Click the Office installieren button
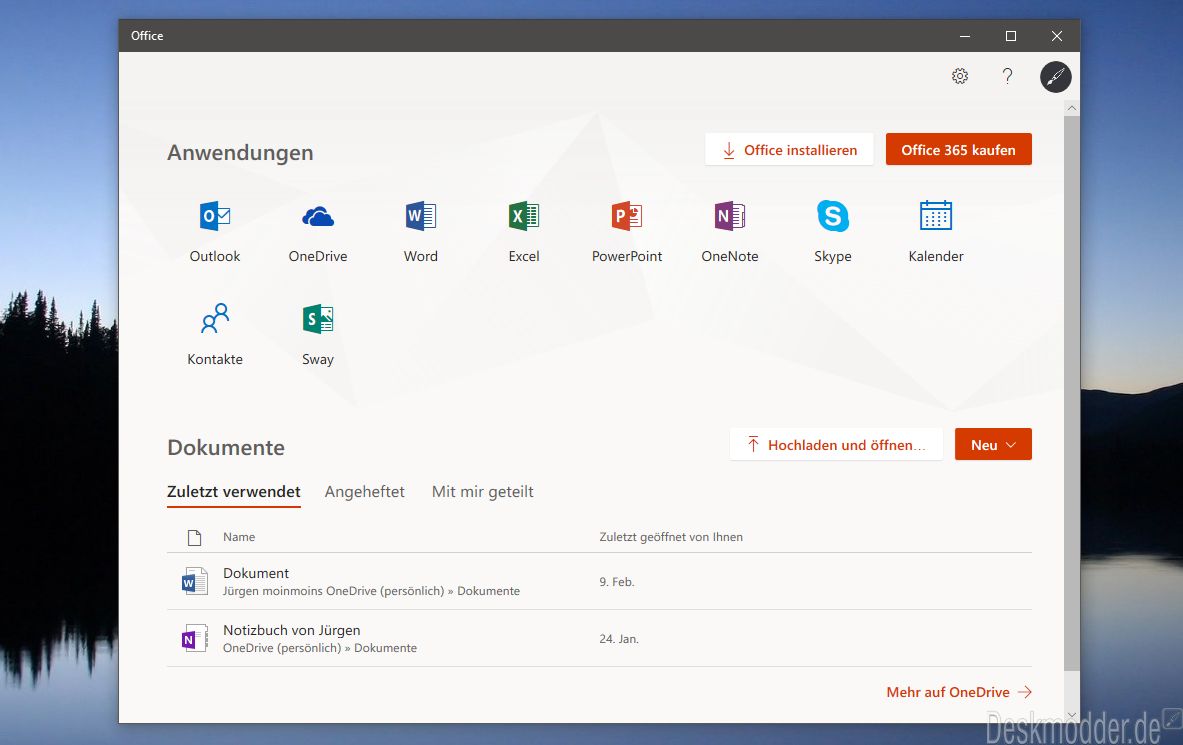This screenshot has height=745, width=1183. coord(789,149)
